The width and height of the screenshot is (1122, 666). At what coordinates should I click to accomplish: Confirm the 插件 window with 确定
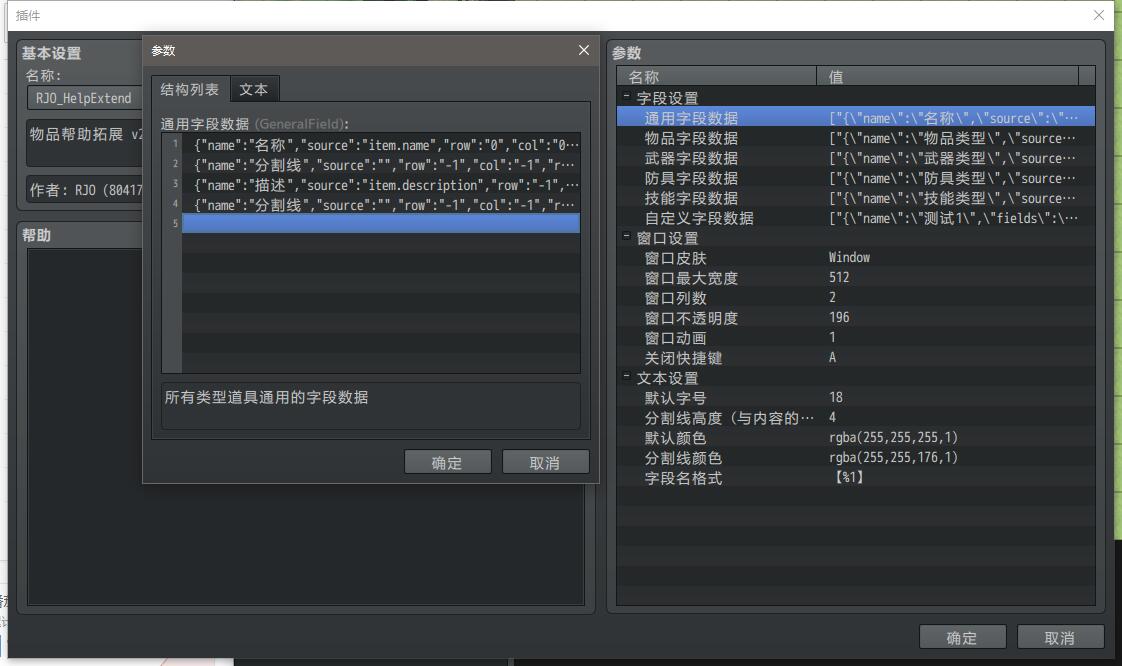962,637
